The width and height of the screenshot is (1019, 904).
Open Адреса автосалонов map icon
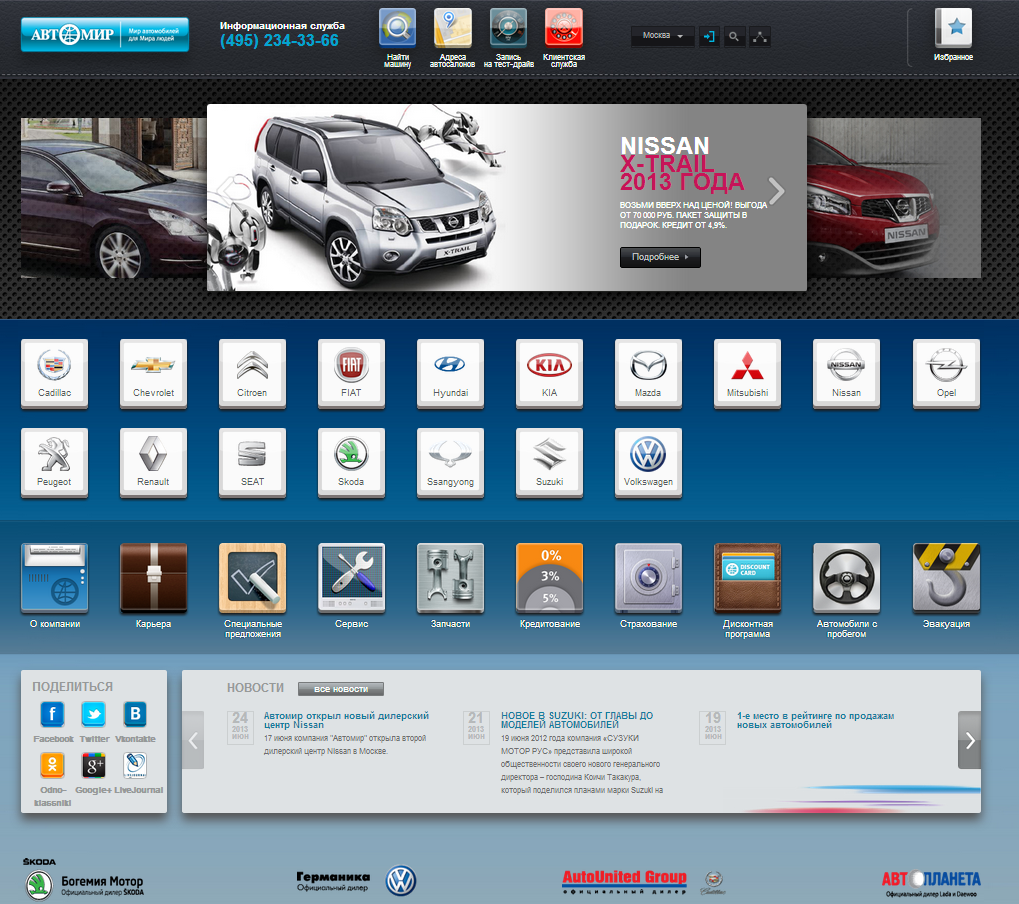click(x=453, y=29)
